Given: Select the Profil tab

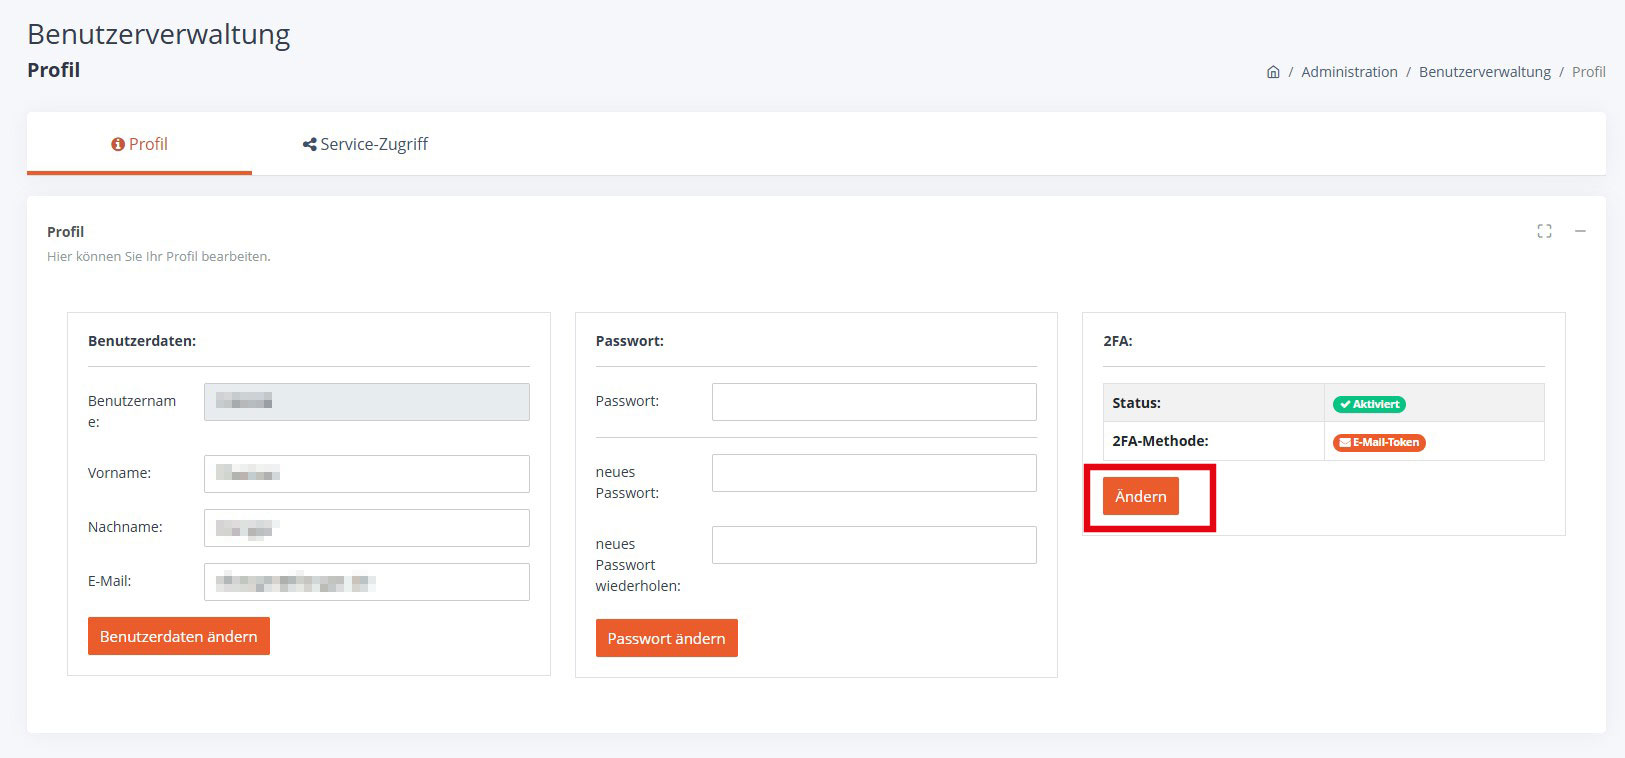Looking at the screenshot, I should (x=139, y=144).
